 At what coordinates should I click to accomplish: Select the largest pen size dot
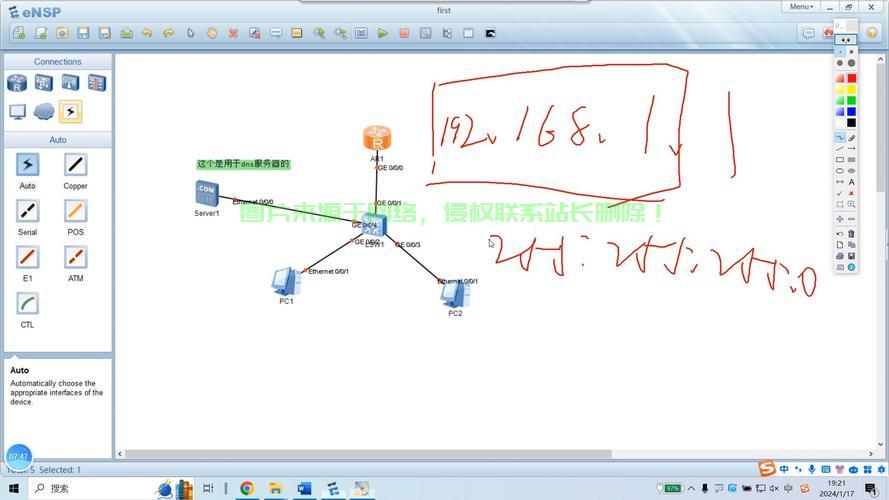[x=852, y=63]
